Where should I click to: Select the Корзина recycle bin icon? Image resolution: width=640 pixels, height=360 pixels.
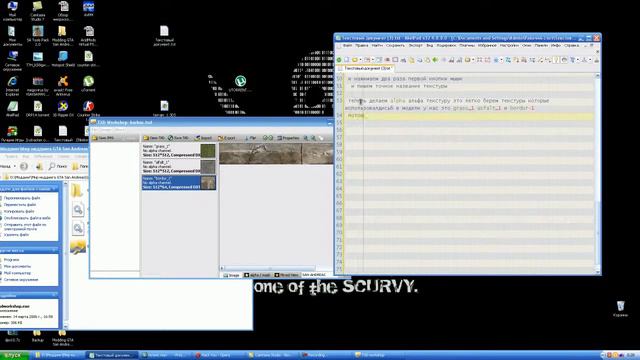coord(620,309)
